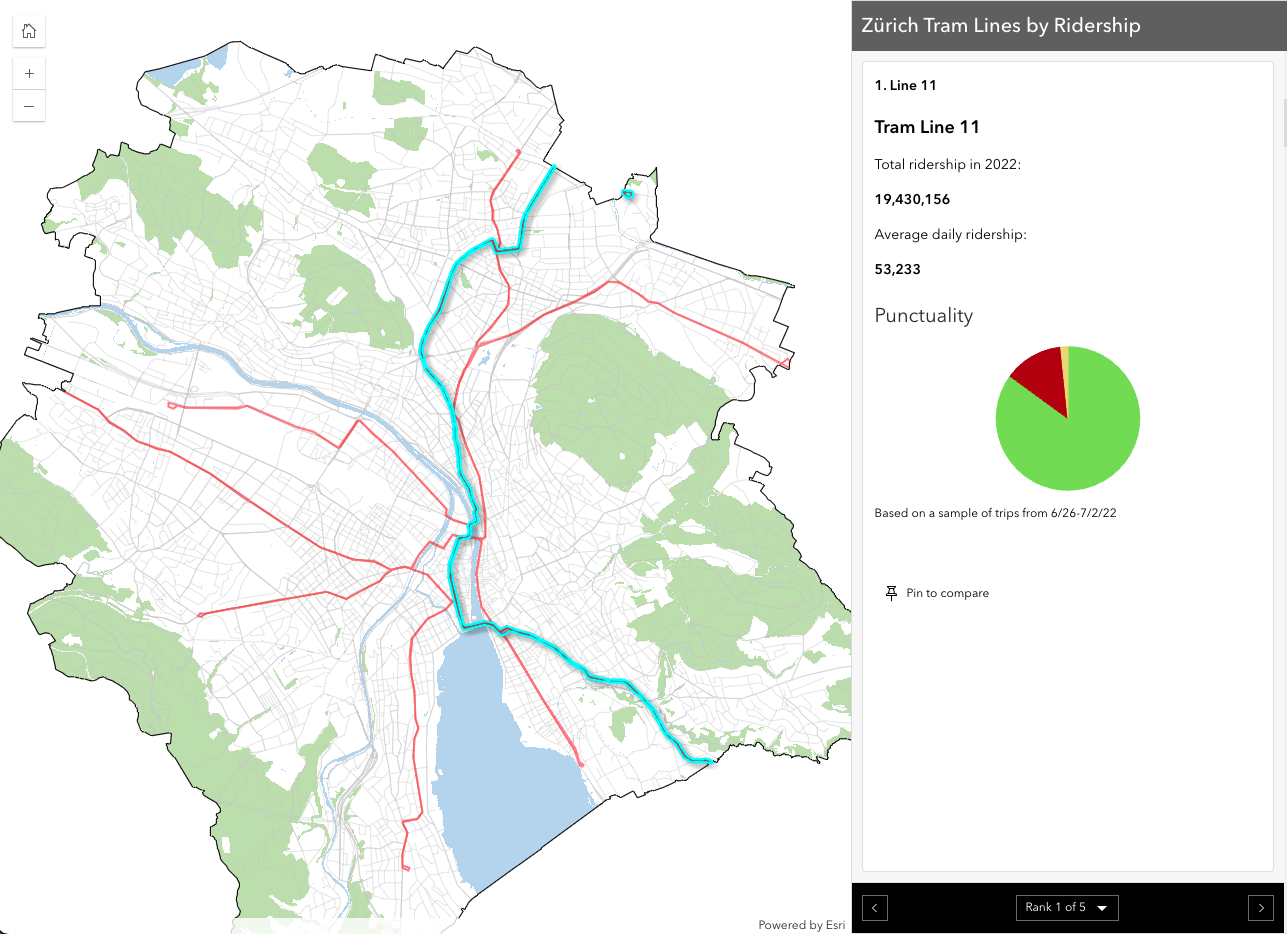This screenshot has width=1287, height=934.
Task: Click the "1. Line 11" popup title
Action: point(905,85)
